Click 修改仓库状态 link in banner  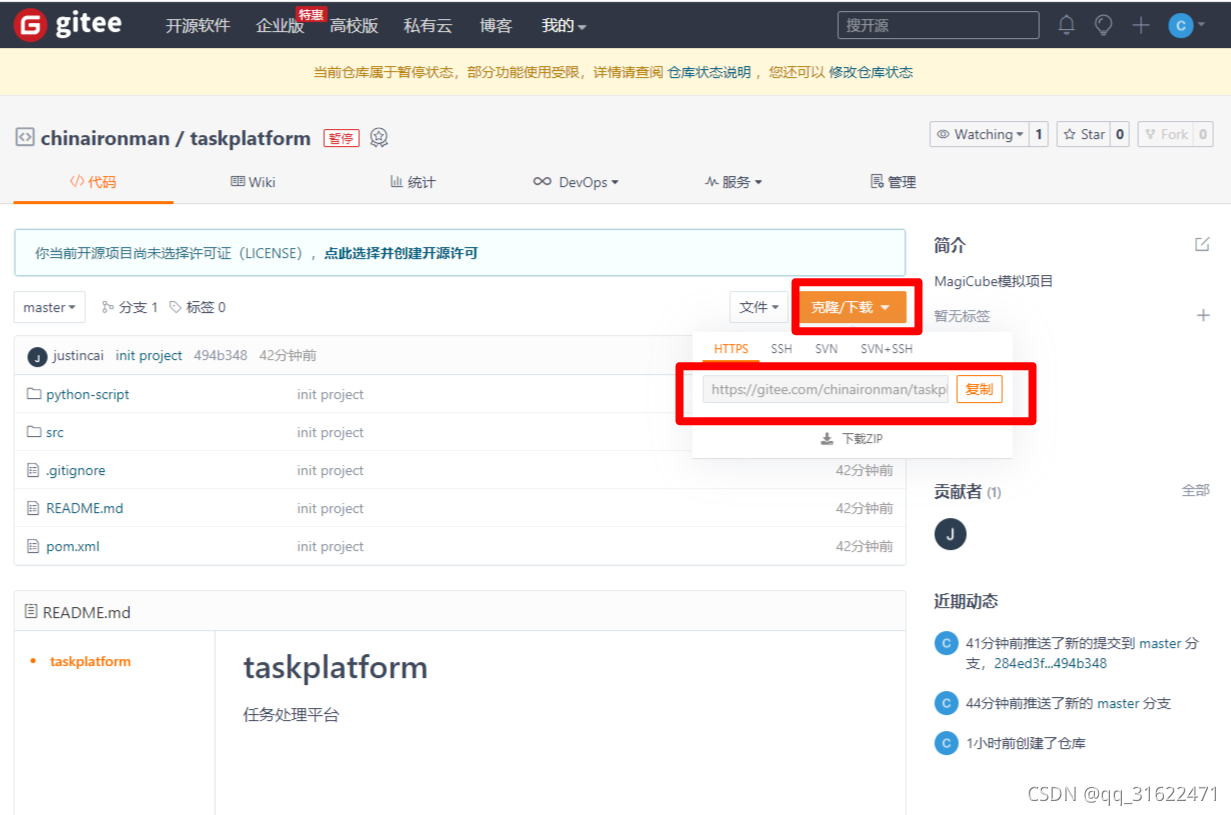coord(871,72)
